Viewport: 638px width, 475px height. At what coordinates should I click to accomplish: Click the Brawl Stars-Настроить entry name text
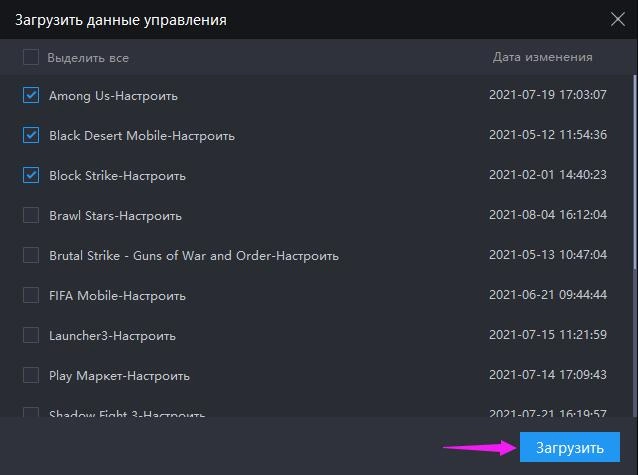click(115, 216)
